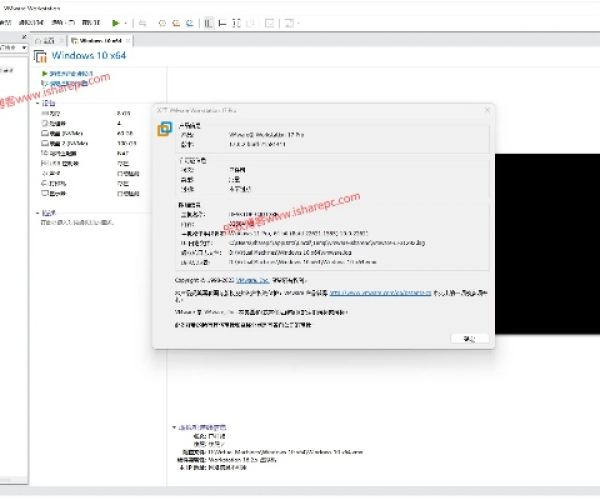Select the version build number text

coord(257,144)
